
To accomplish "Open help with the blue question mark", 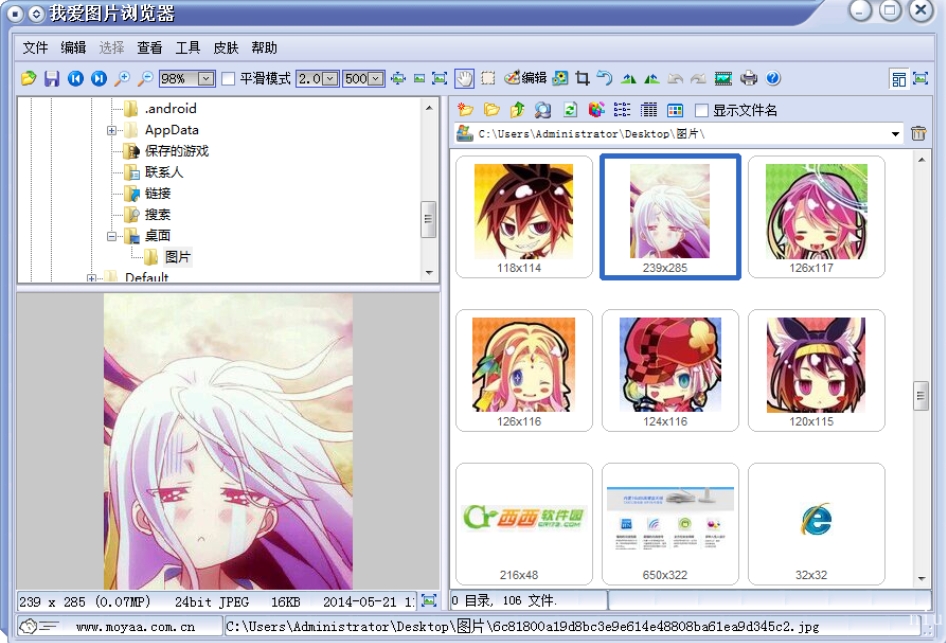I will click(x=773, y=78).
